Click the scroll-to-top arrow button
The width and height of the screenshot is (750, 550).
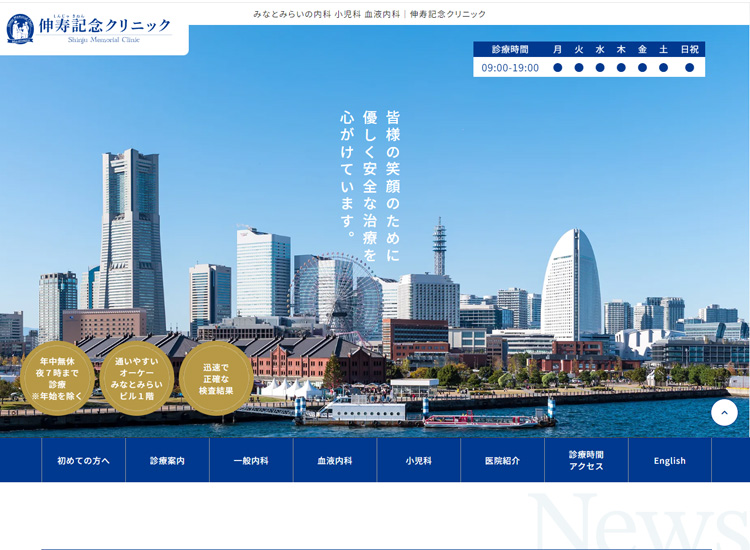tap(724, 412)
